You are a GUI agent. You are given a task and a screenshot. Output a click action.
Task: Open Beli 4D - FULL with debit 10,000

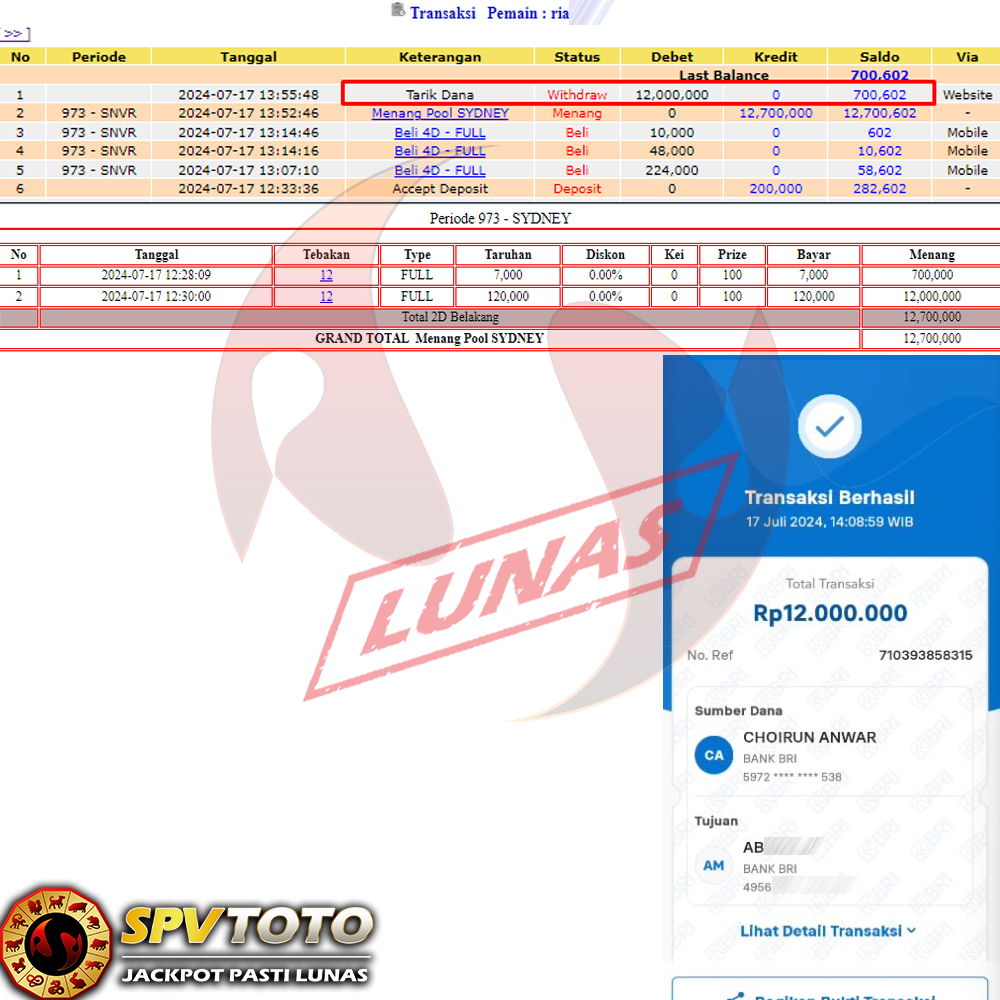[440, 132]
